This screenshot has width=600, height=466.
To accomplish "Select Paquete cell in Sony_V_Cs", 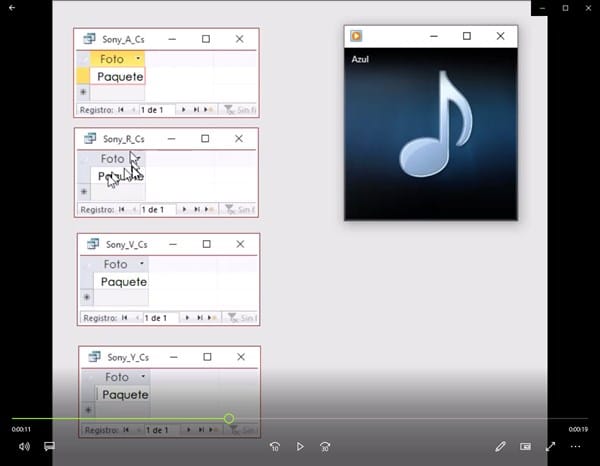I will pos(121,282).
